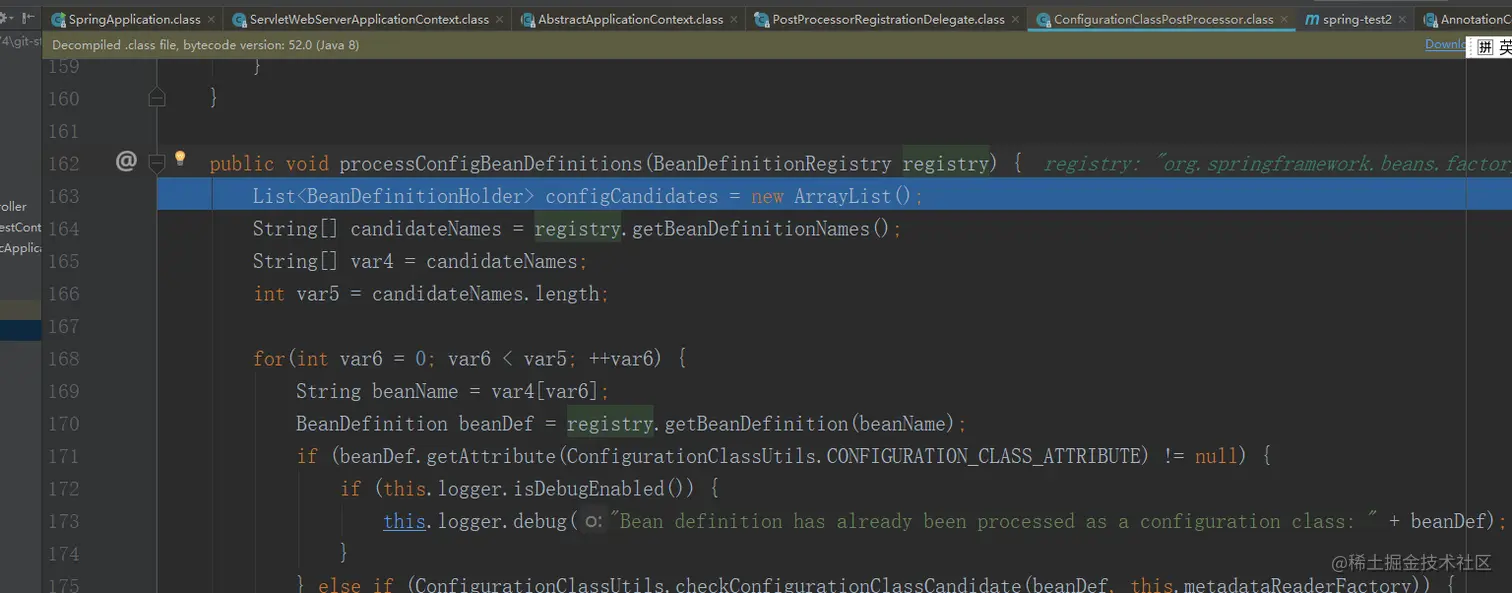Close the ConfigurationClassPostProcessor.class tab
This screenshot has width=1512, height=593.
point(1284,20)
